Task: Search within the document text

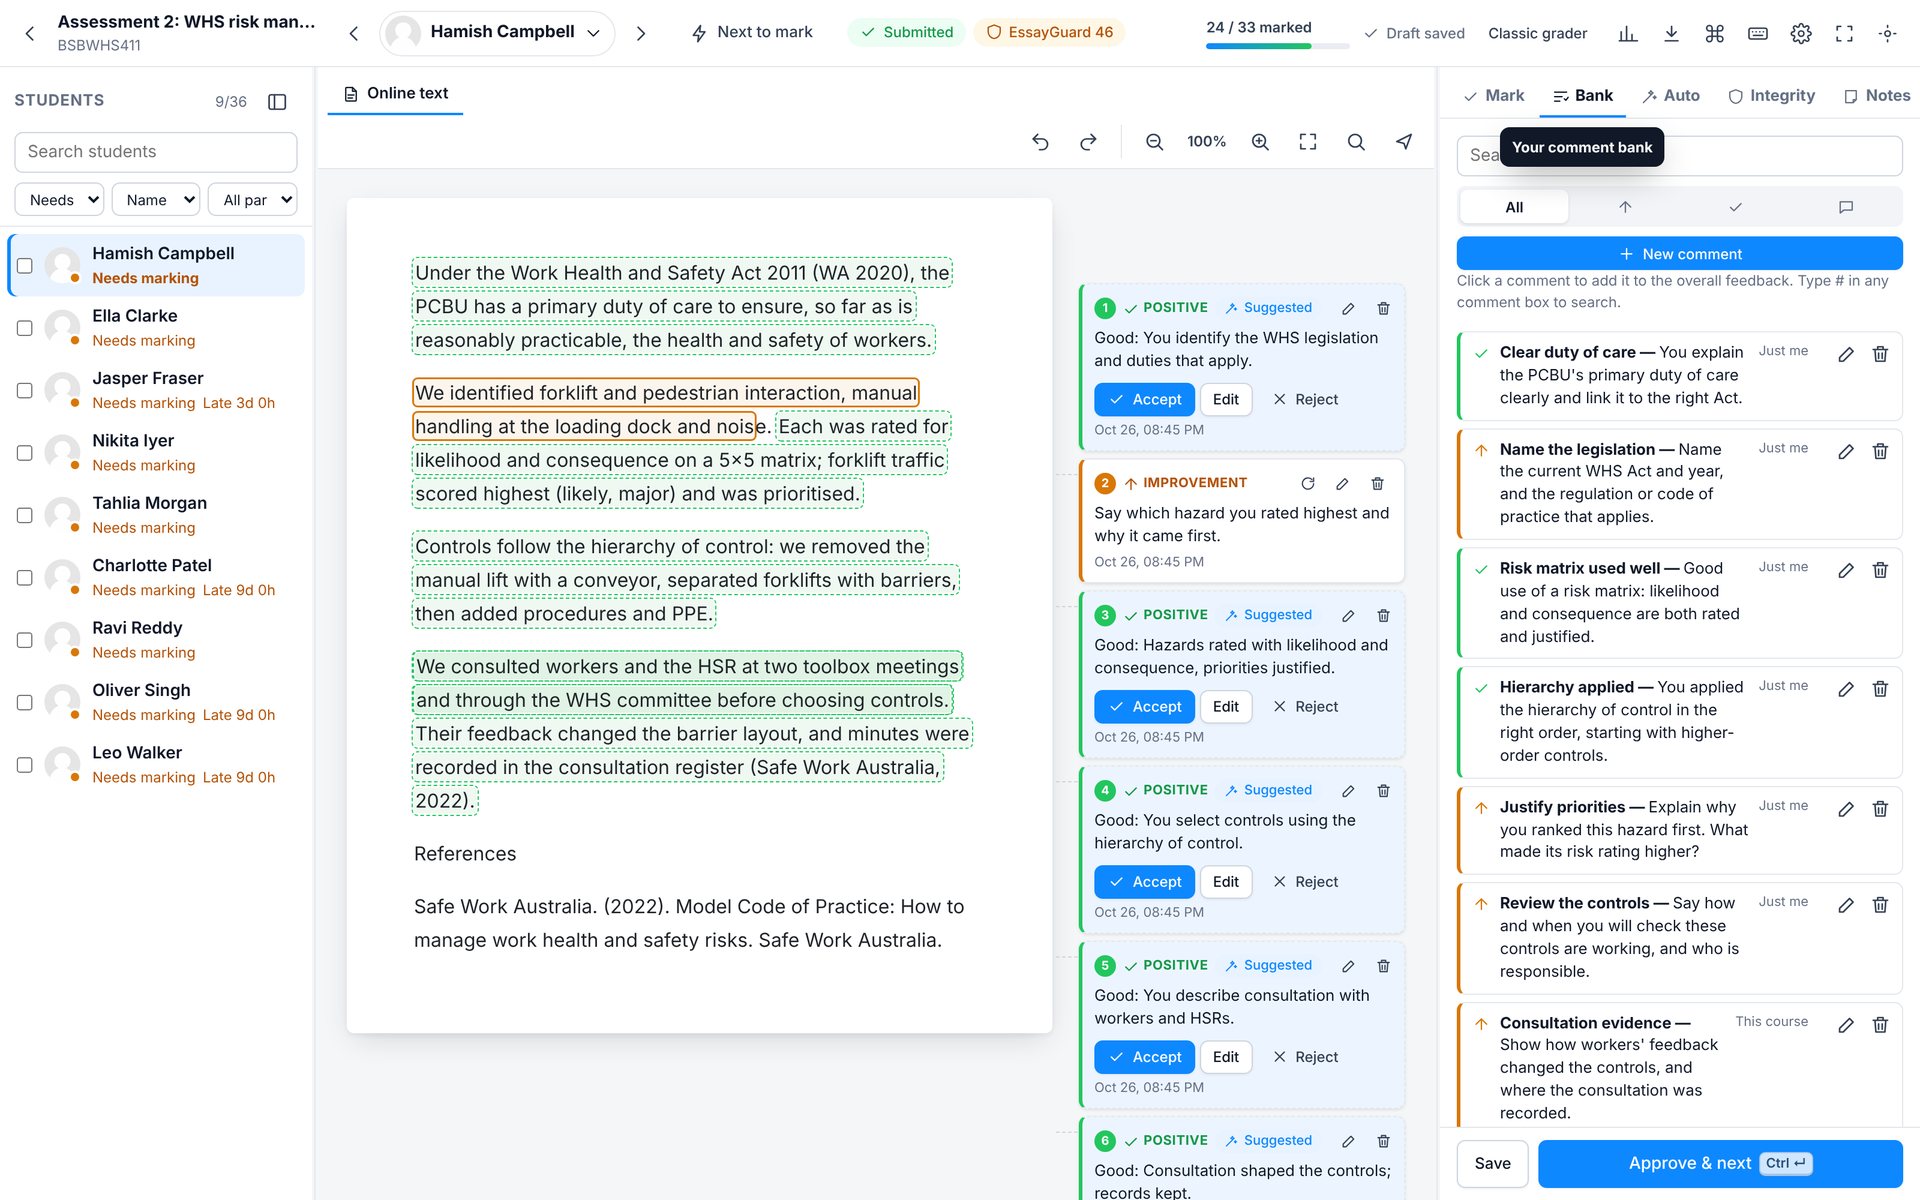Action: pyautogui.click(x=1356, y=142)
